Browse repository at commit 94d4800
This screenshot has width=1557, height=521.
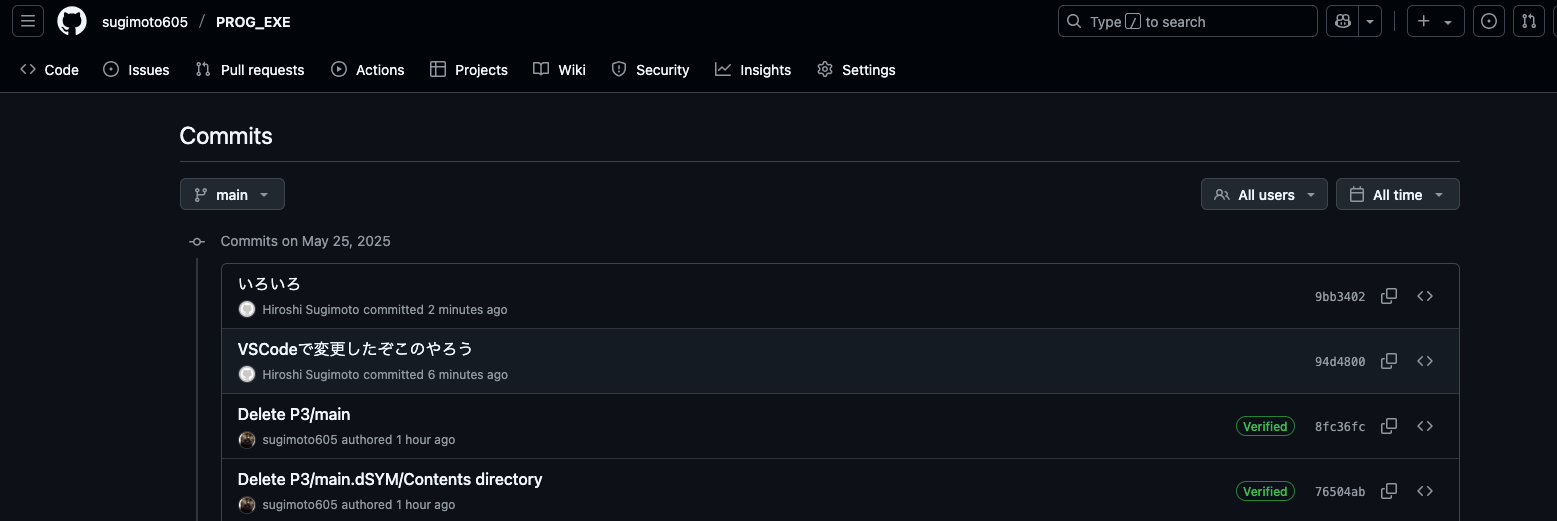tap(1425, 361)
